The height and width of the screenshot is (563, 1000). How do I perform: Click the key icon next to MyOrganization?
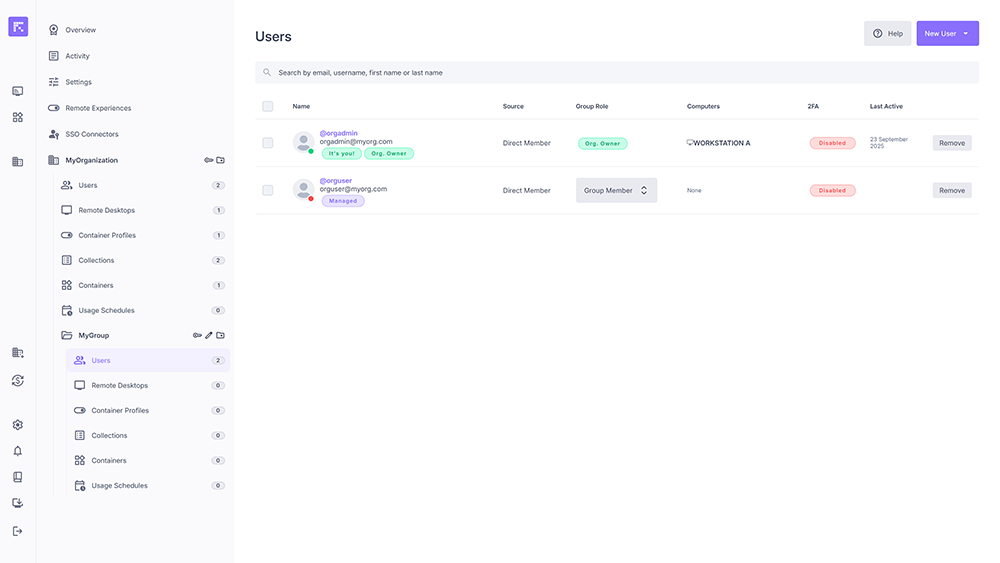[209, 160]
